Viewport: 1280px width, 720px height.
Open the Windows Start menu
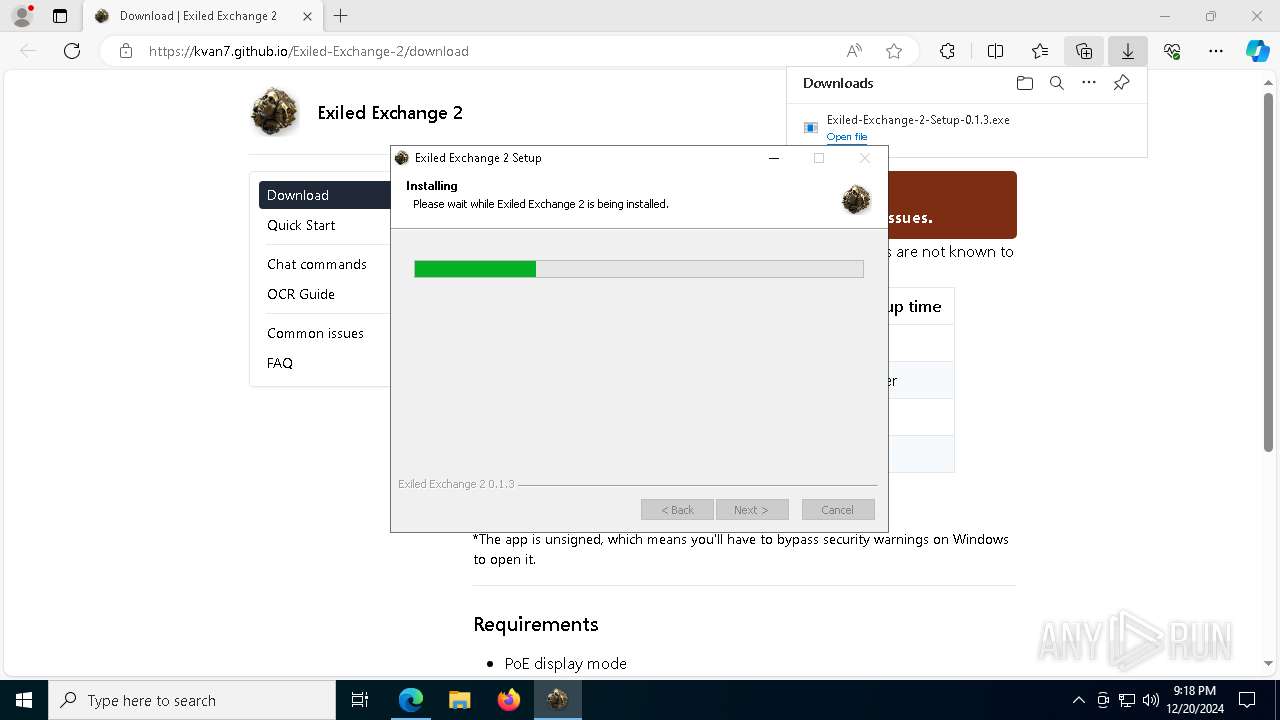coord(24,700)
